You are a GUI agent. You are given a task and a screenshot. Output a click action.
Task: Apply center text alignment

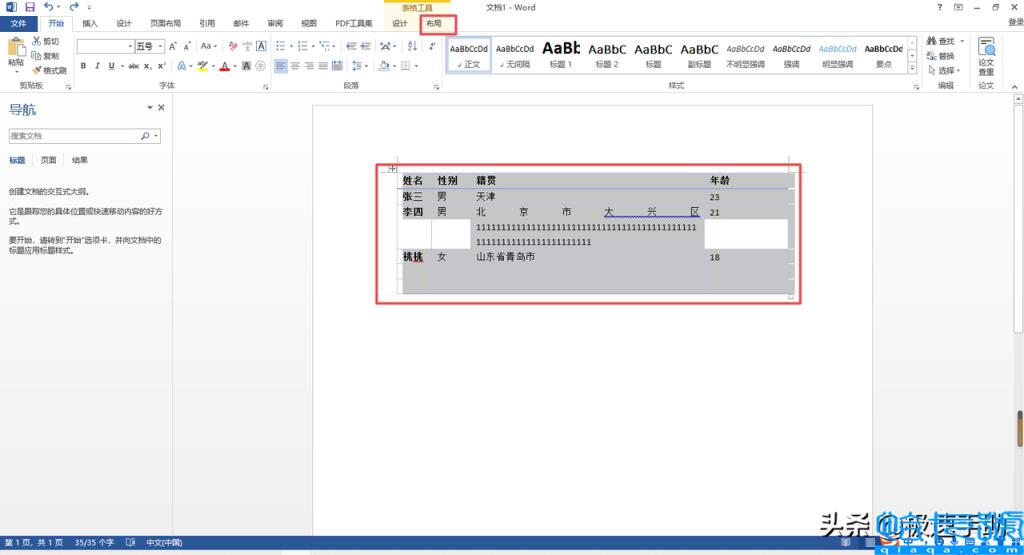pos(295,66)
